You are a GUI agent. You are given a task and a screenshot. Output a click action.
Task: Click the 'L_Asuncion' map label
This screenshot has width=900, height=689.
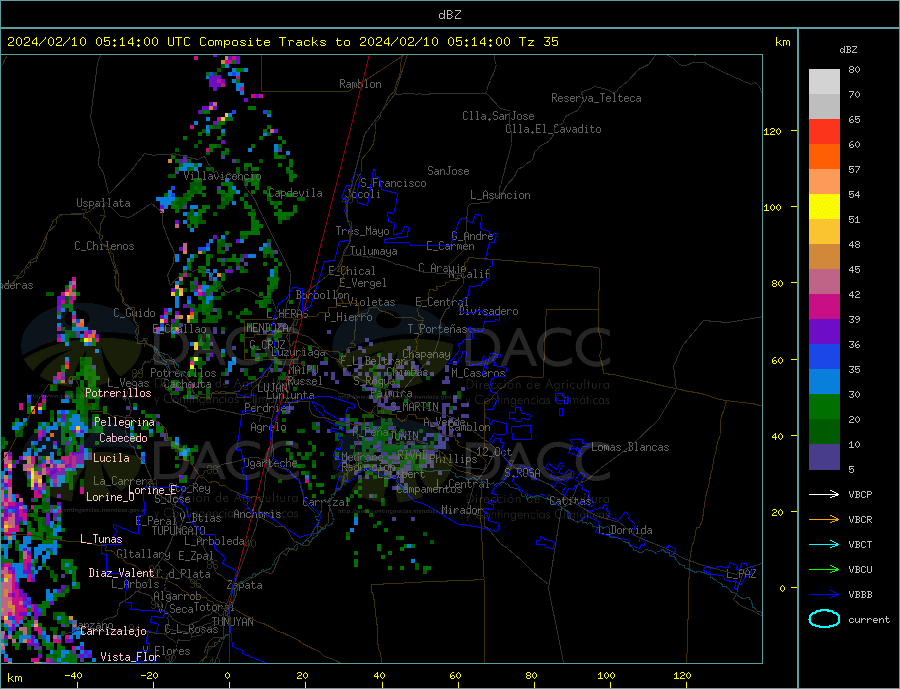501,195
